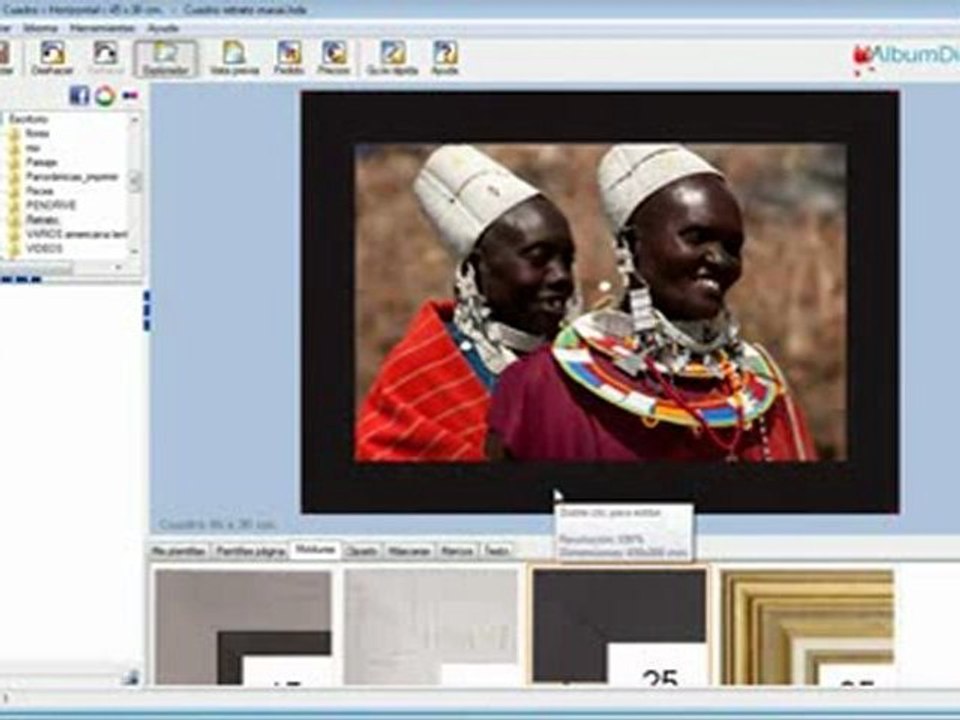Screen dimensions: 960x720
Task: Open the Ayuda menu in menu bar
Action: pos(163,28)
